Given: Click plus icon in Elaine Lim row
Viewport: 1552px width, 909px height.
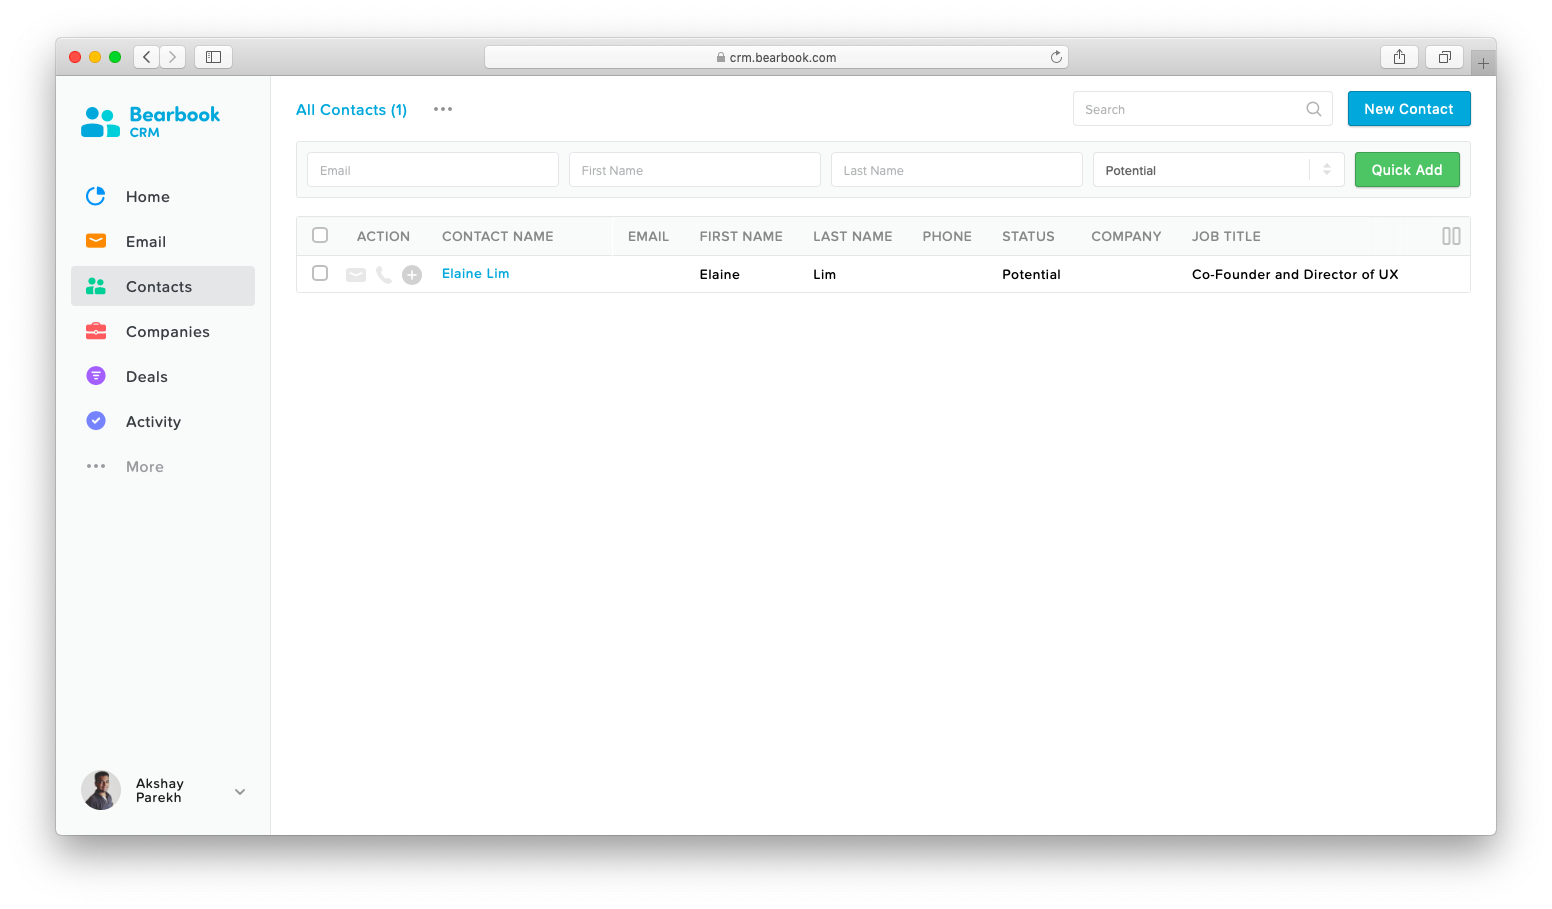Looking at the screenshot, I should [412, 274].
